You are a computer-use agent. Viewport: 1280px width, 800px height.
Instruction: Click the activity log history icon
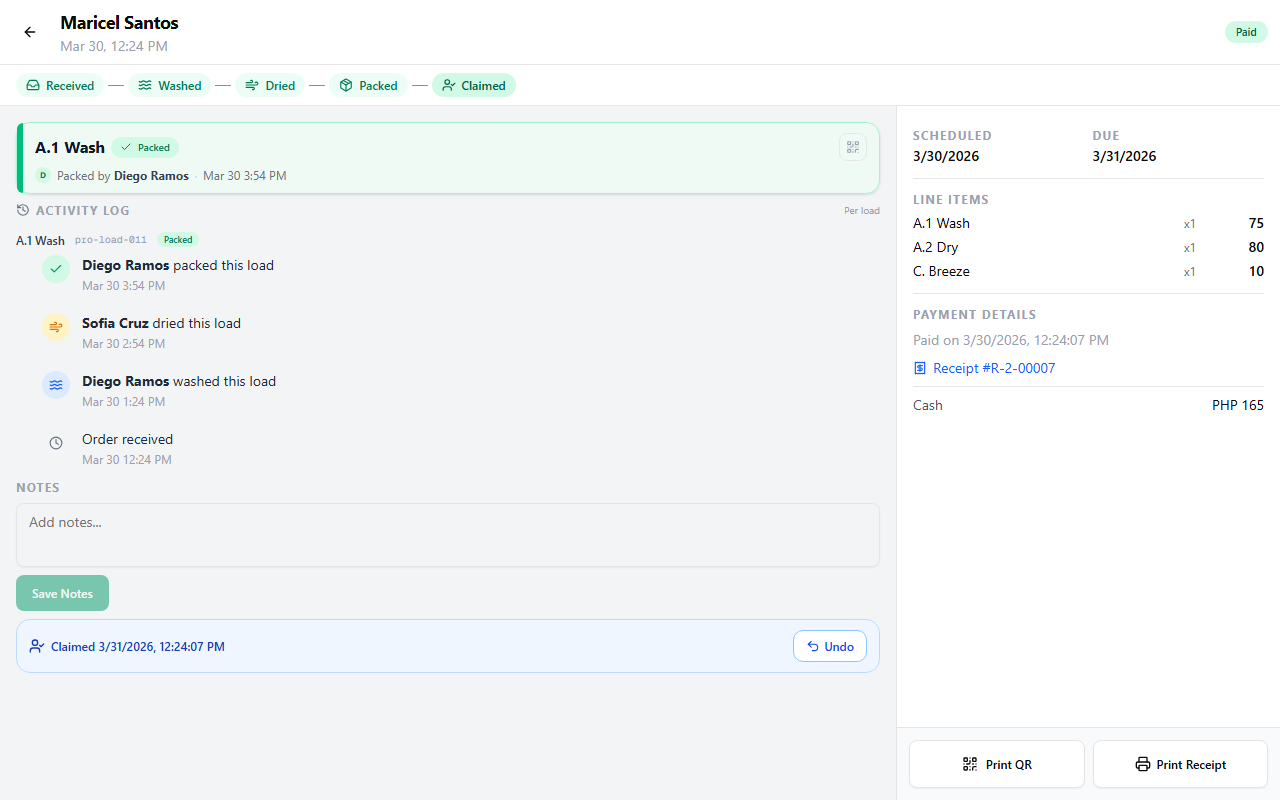(x=23, y=211)
